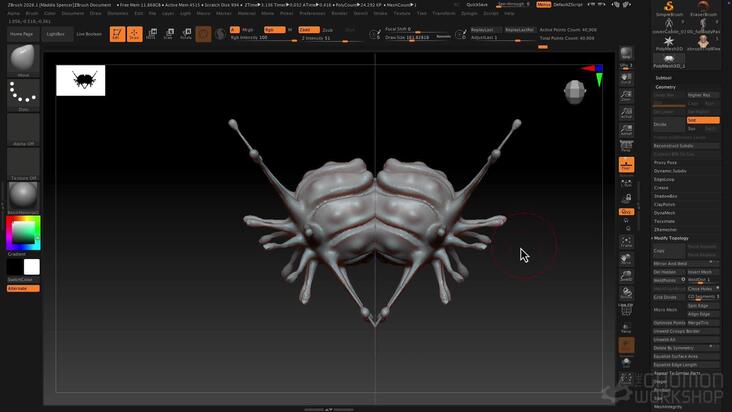Click the QuickSave button
The height and width of the screenshot is (412, 732).
(x=477, y=5)
